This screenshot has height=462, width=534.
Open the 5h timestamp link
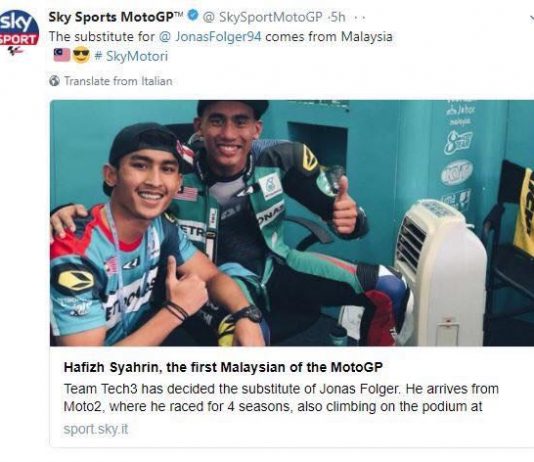(x=337, y=17)
